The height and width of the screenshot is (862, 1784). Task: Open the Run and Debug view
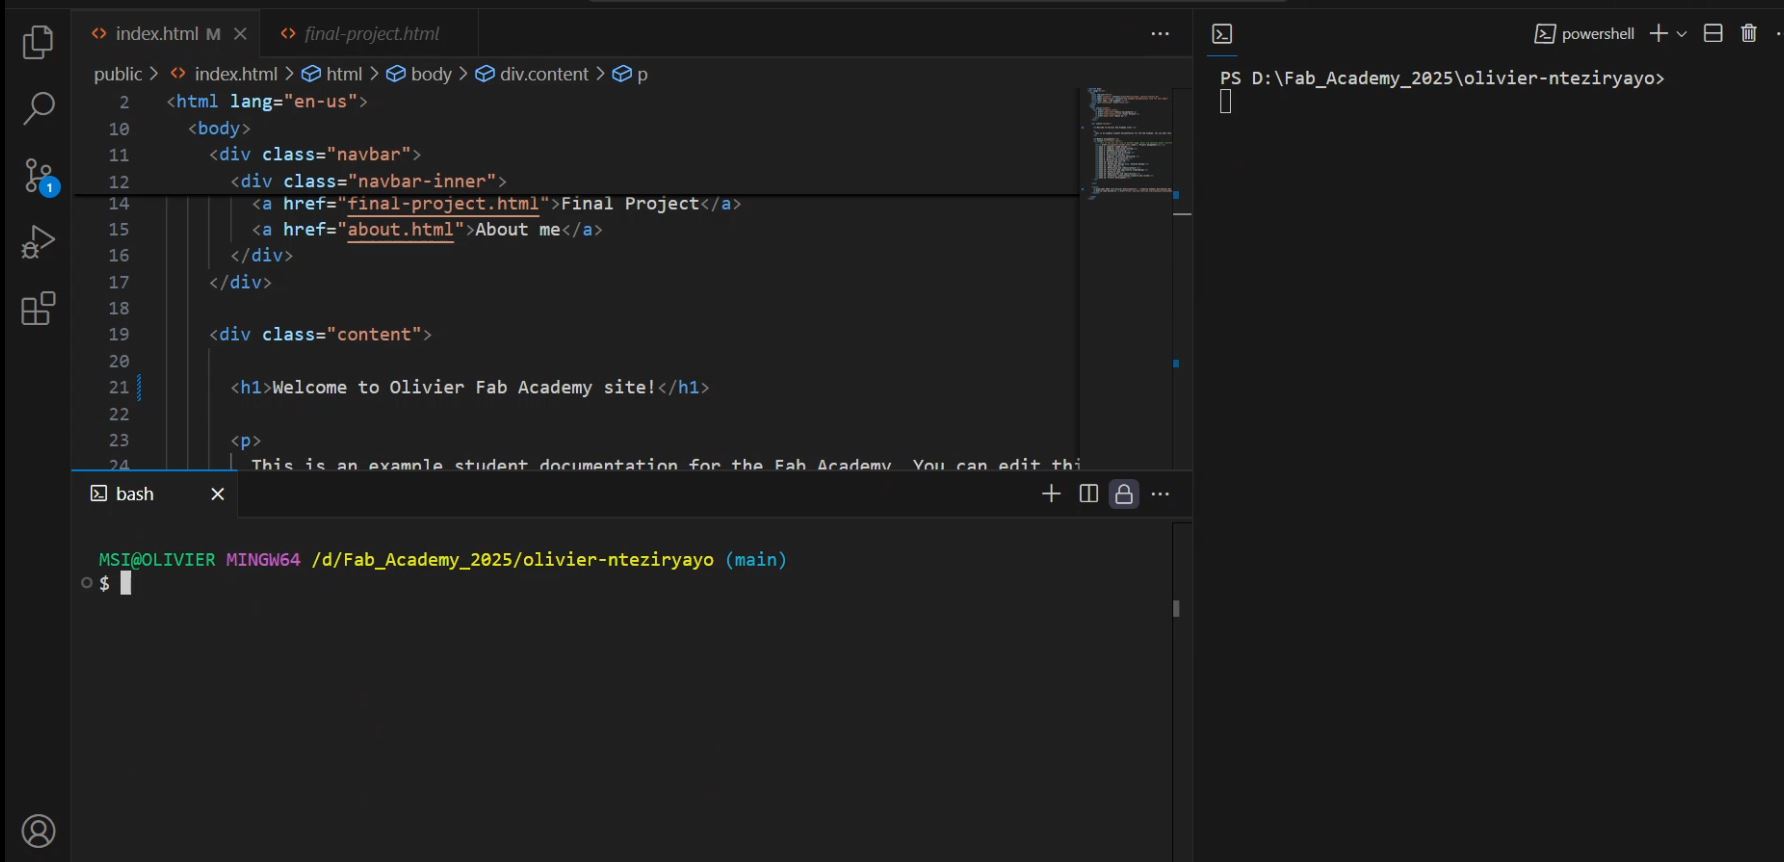pos(38,242)
